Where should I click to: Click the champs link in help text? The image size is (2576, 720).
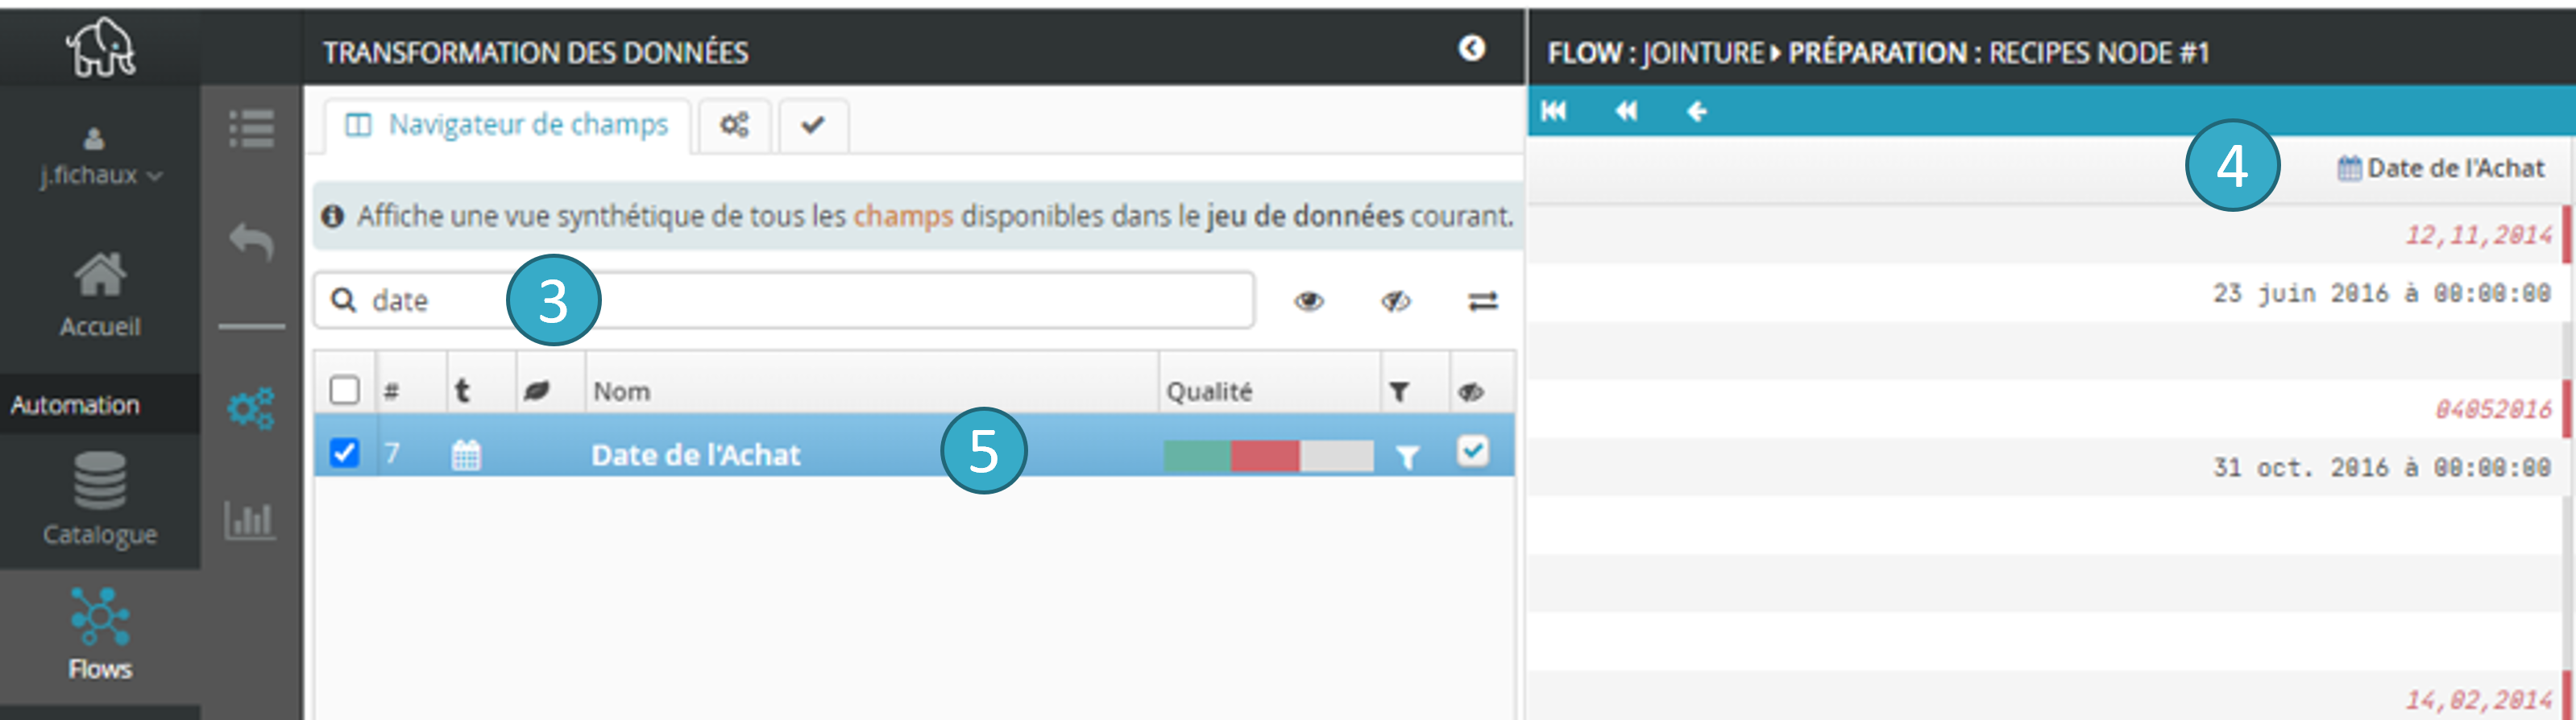(903, 216)
